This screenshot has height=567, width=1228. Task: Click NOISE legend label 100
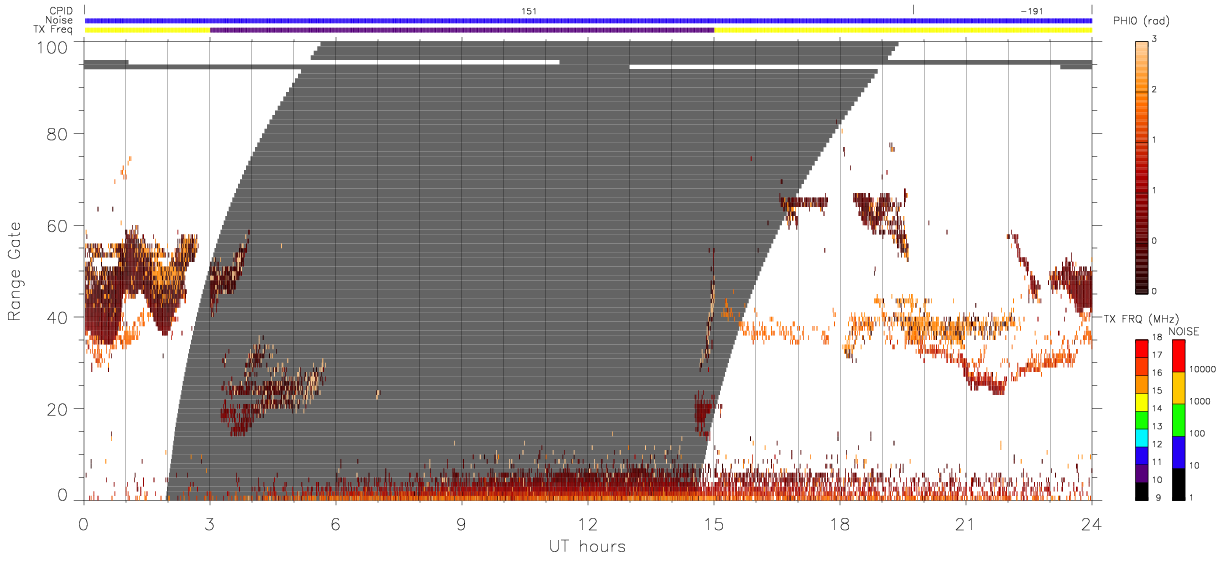(x=1199, y=433)
